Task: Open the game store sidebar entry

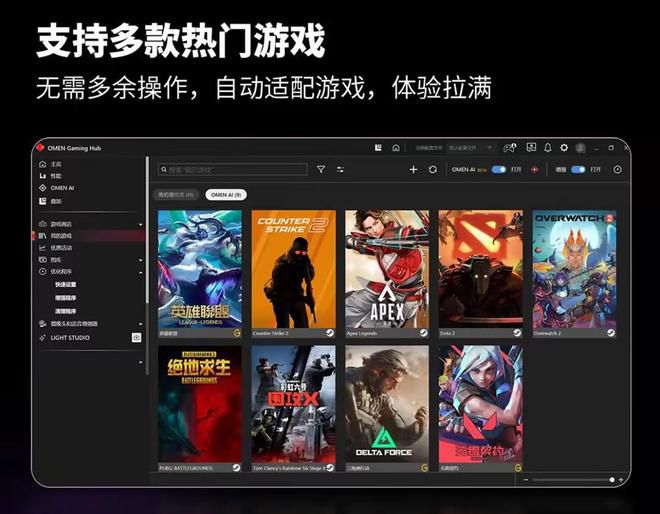Action: click(55, 224)
